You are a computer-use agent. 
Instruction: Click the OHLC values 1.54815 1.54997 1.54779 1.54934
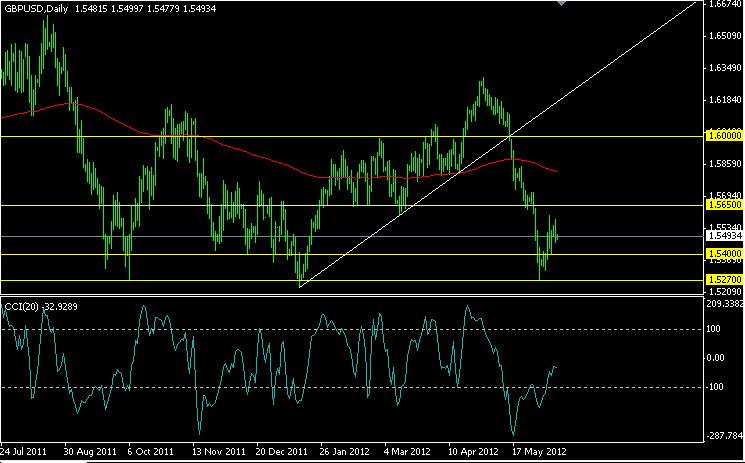coord(145,9)
